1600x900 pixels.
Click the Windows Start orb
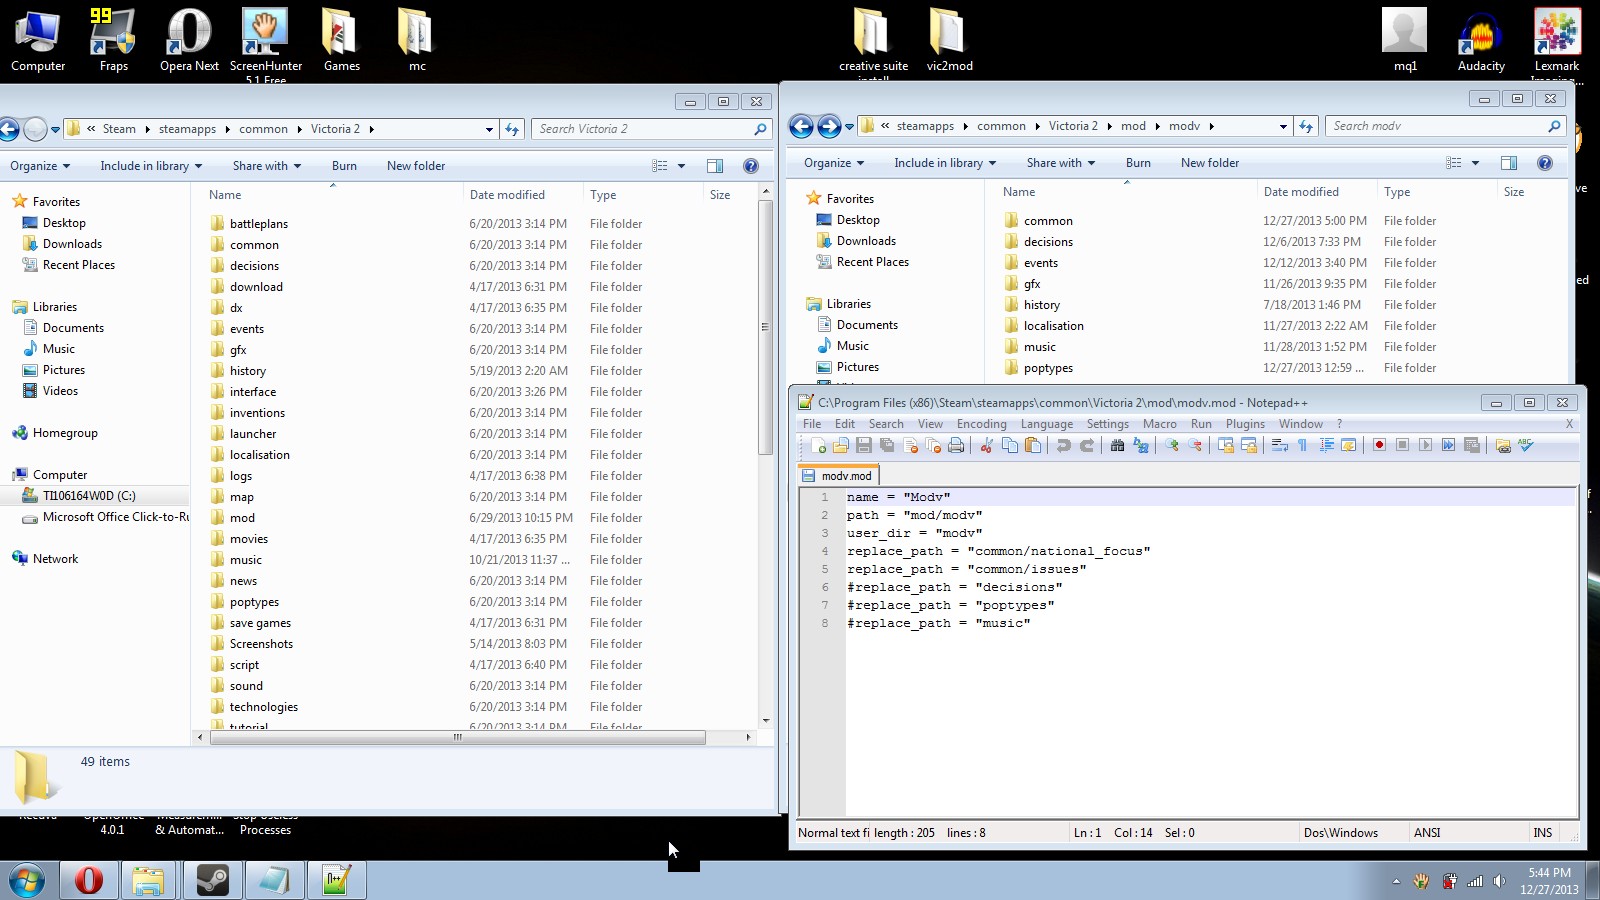27,880
